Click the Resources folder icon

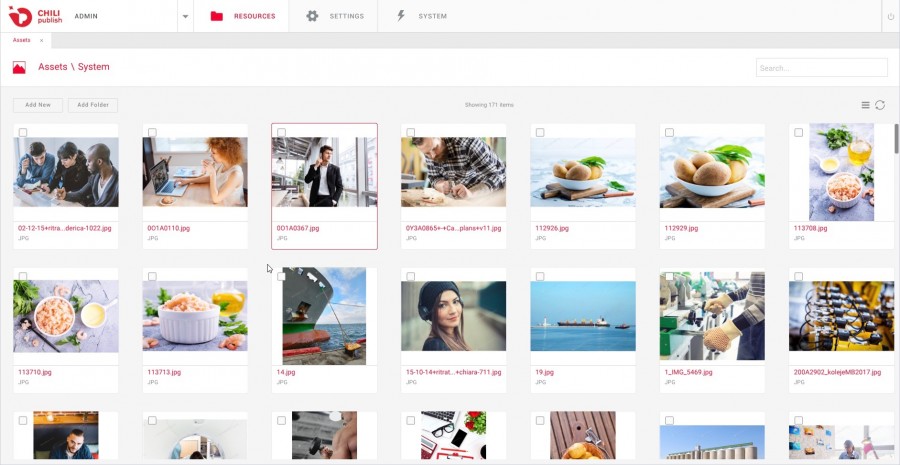216,16
